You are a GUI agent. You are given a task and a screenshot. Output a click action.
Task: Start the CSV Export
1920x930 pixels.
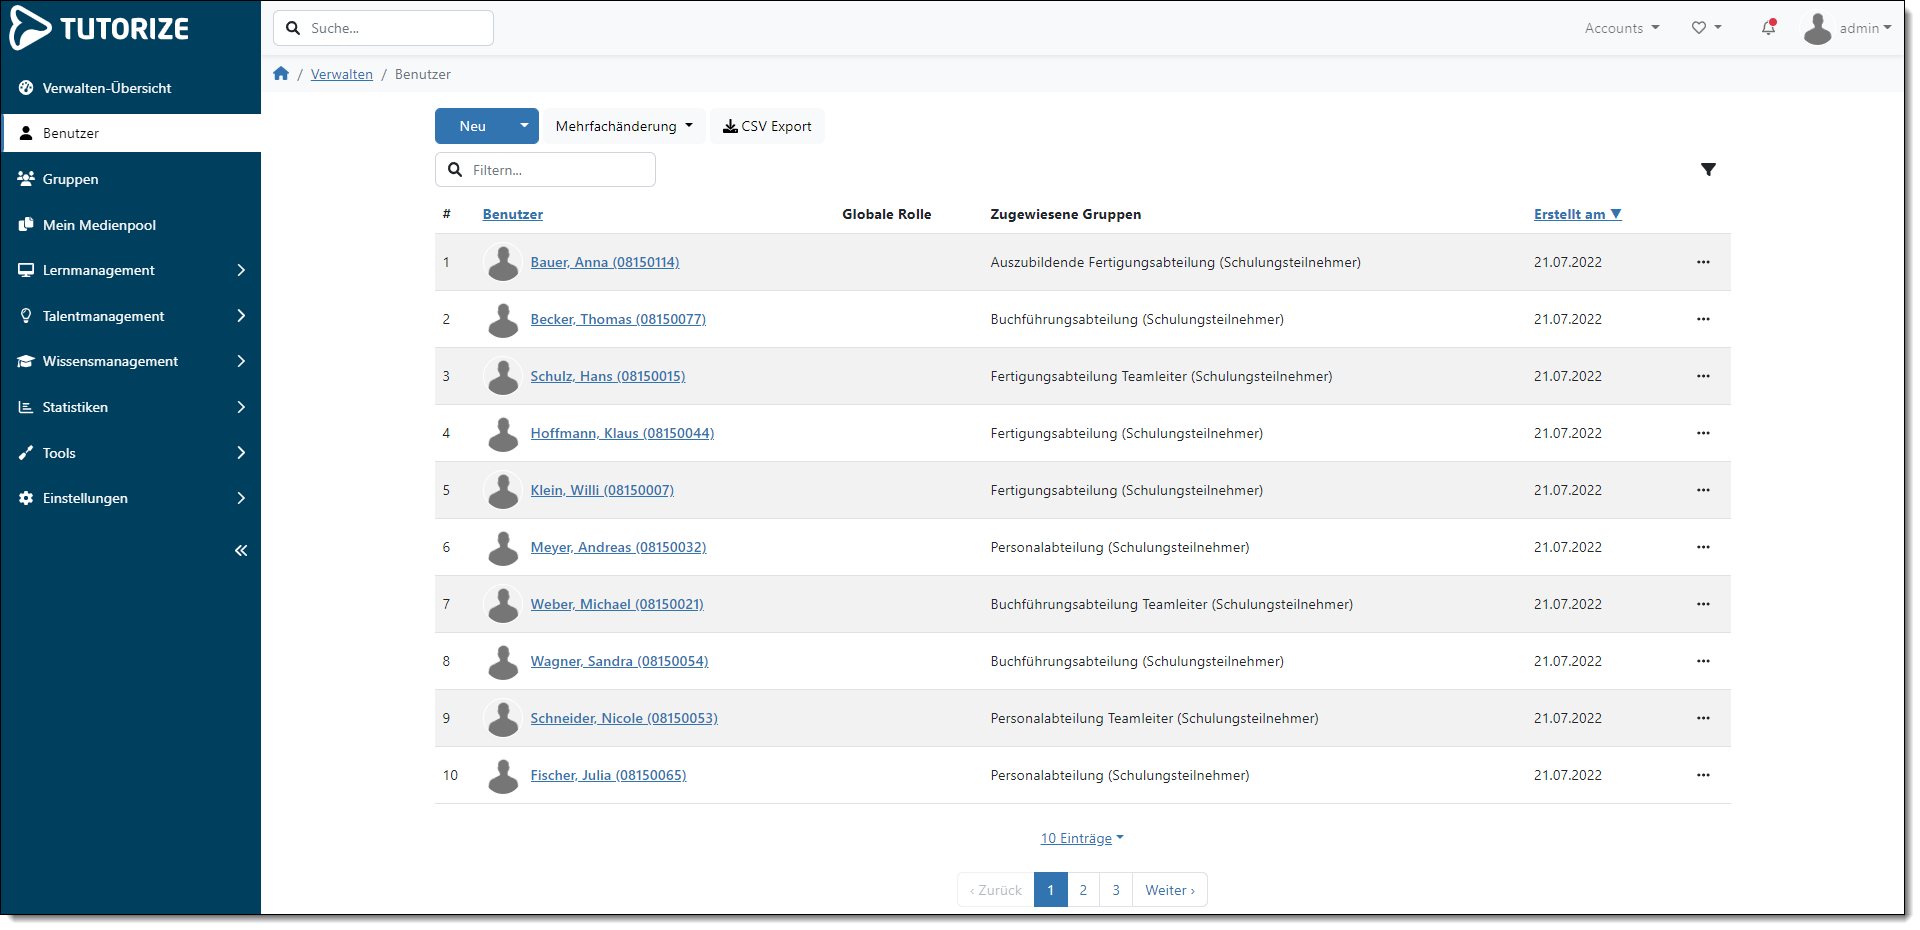(x=766, y=126)
